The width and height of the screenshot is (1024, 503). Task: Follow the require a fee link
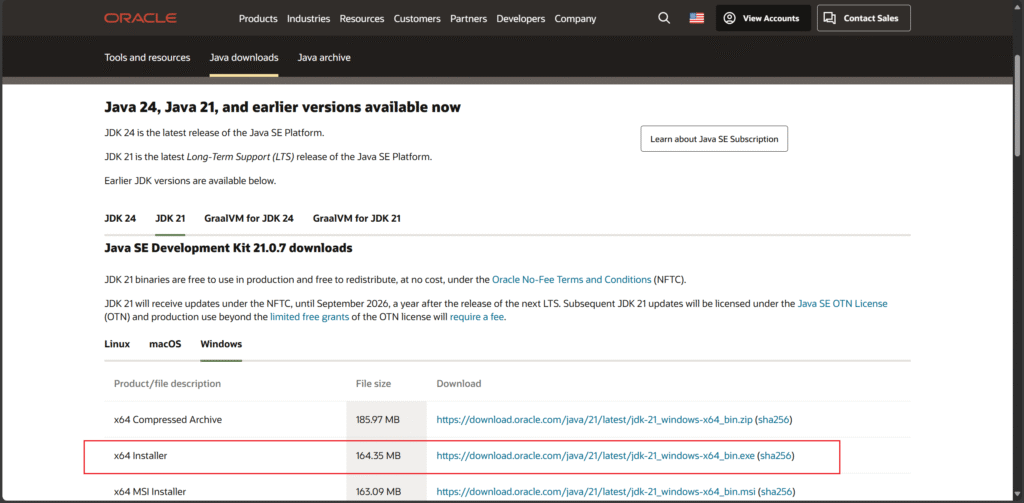(x=477, y=317)
